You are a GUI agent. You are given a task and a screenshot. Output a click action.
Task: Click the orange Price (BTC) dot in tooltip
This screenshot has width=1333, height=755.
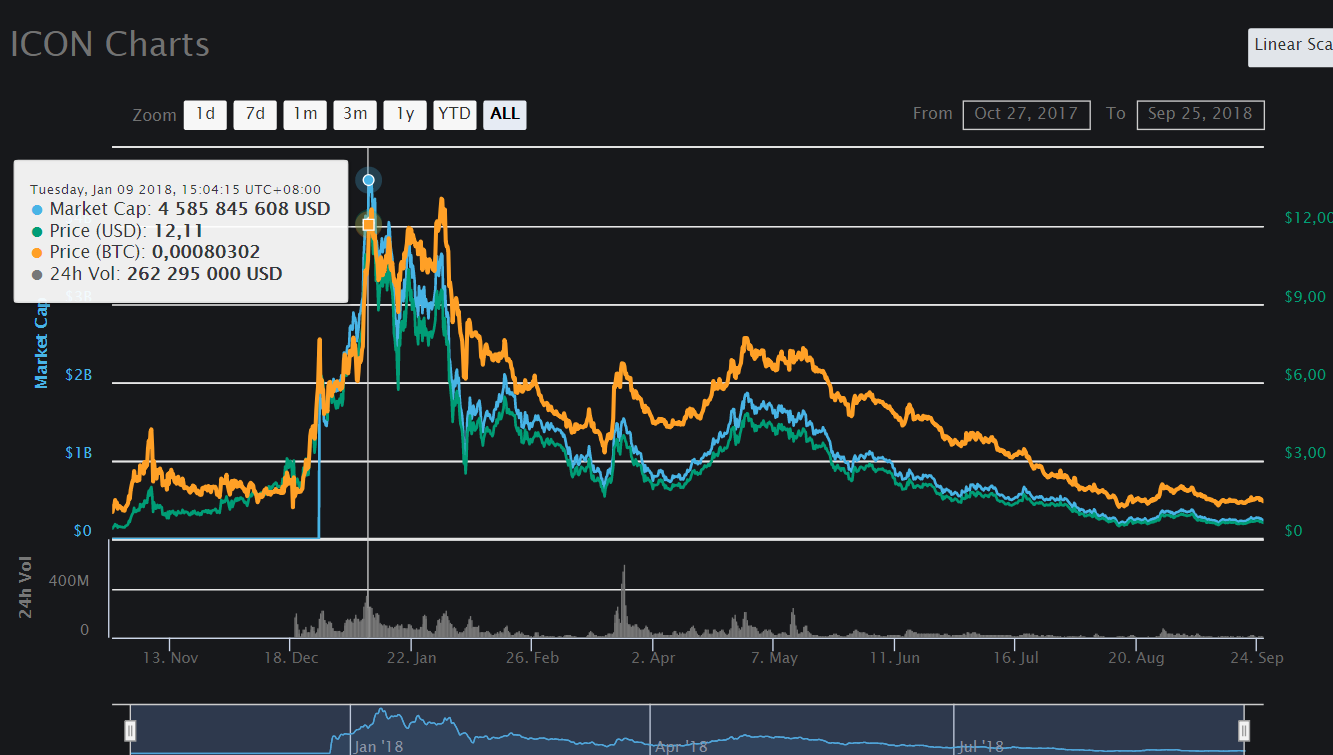38,253
